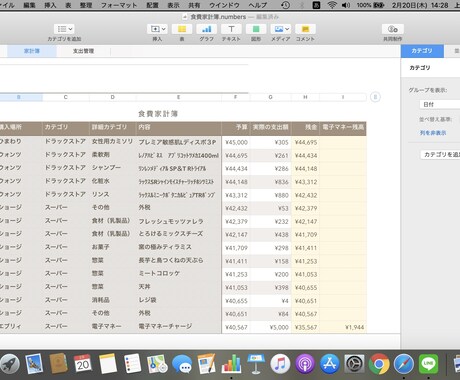Open the フォーマット menu
Image resolution: width=460 pixels, height=380 pixels.
click(x=119, y=5)
